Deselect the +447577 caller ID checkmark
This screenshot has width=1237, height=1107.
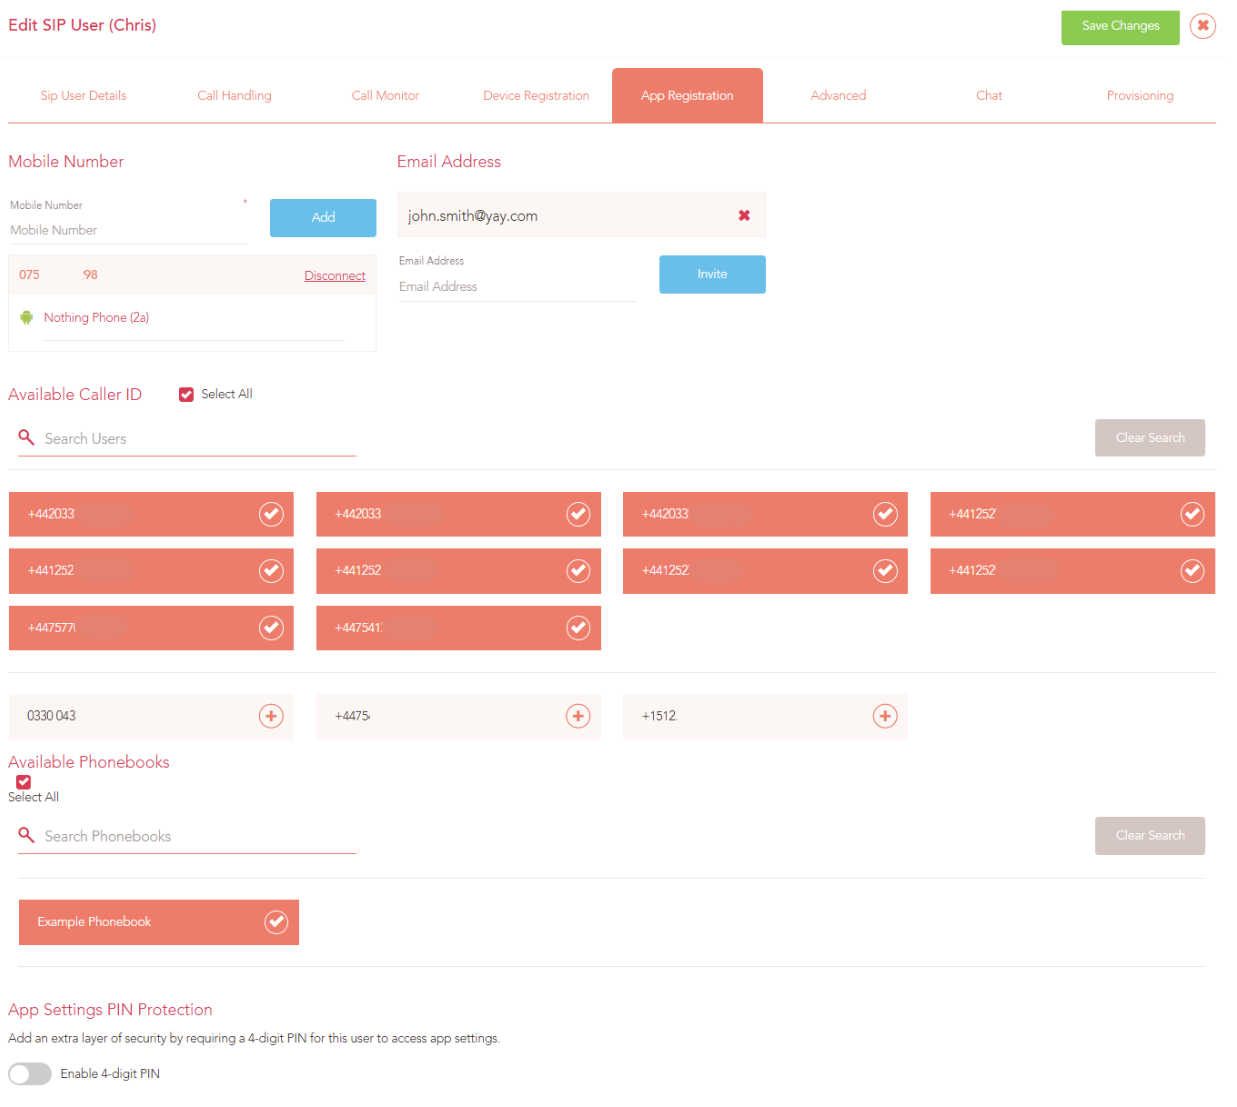tap(271, 628)
